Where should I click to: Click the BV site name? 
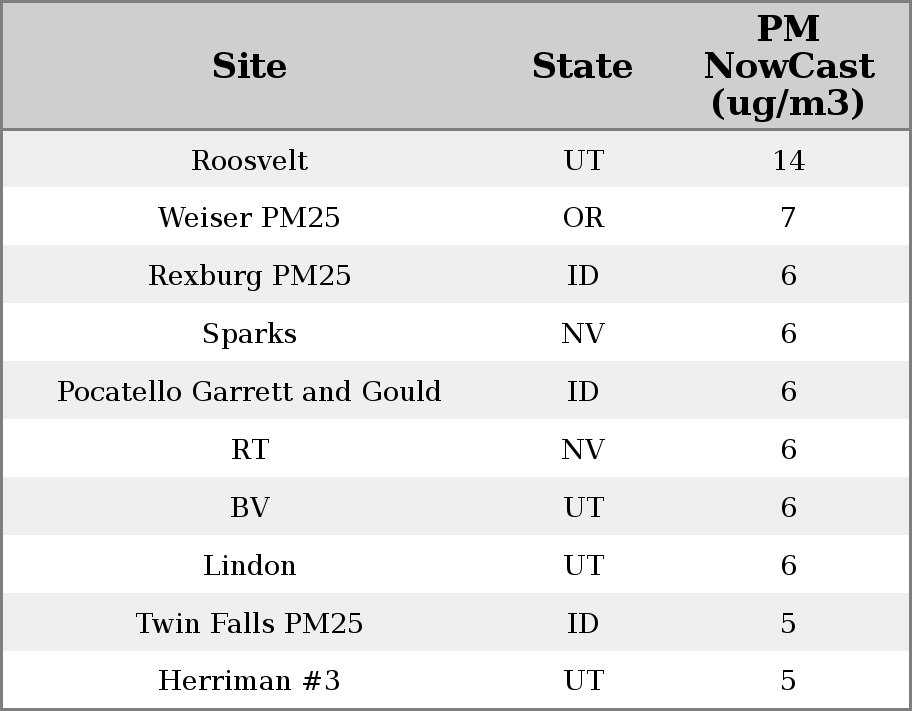(x=249, y=508)
